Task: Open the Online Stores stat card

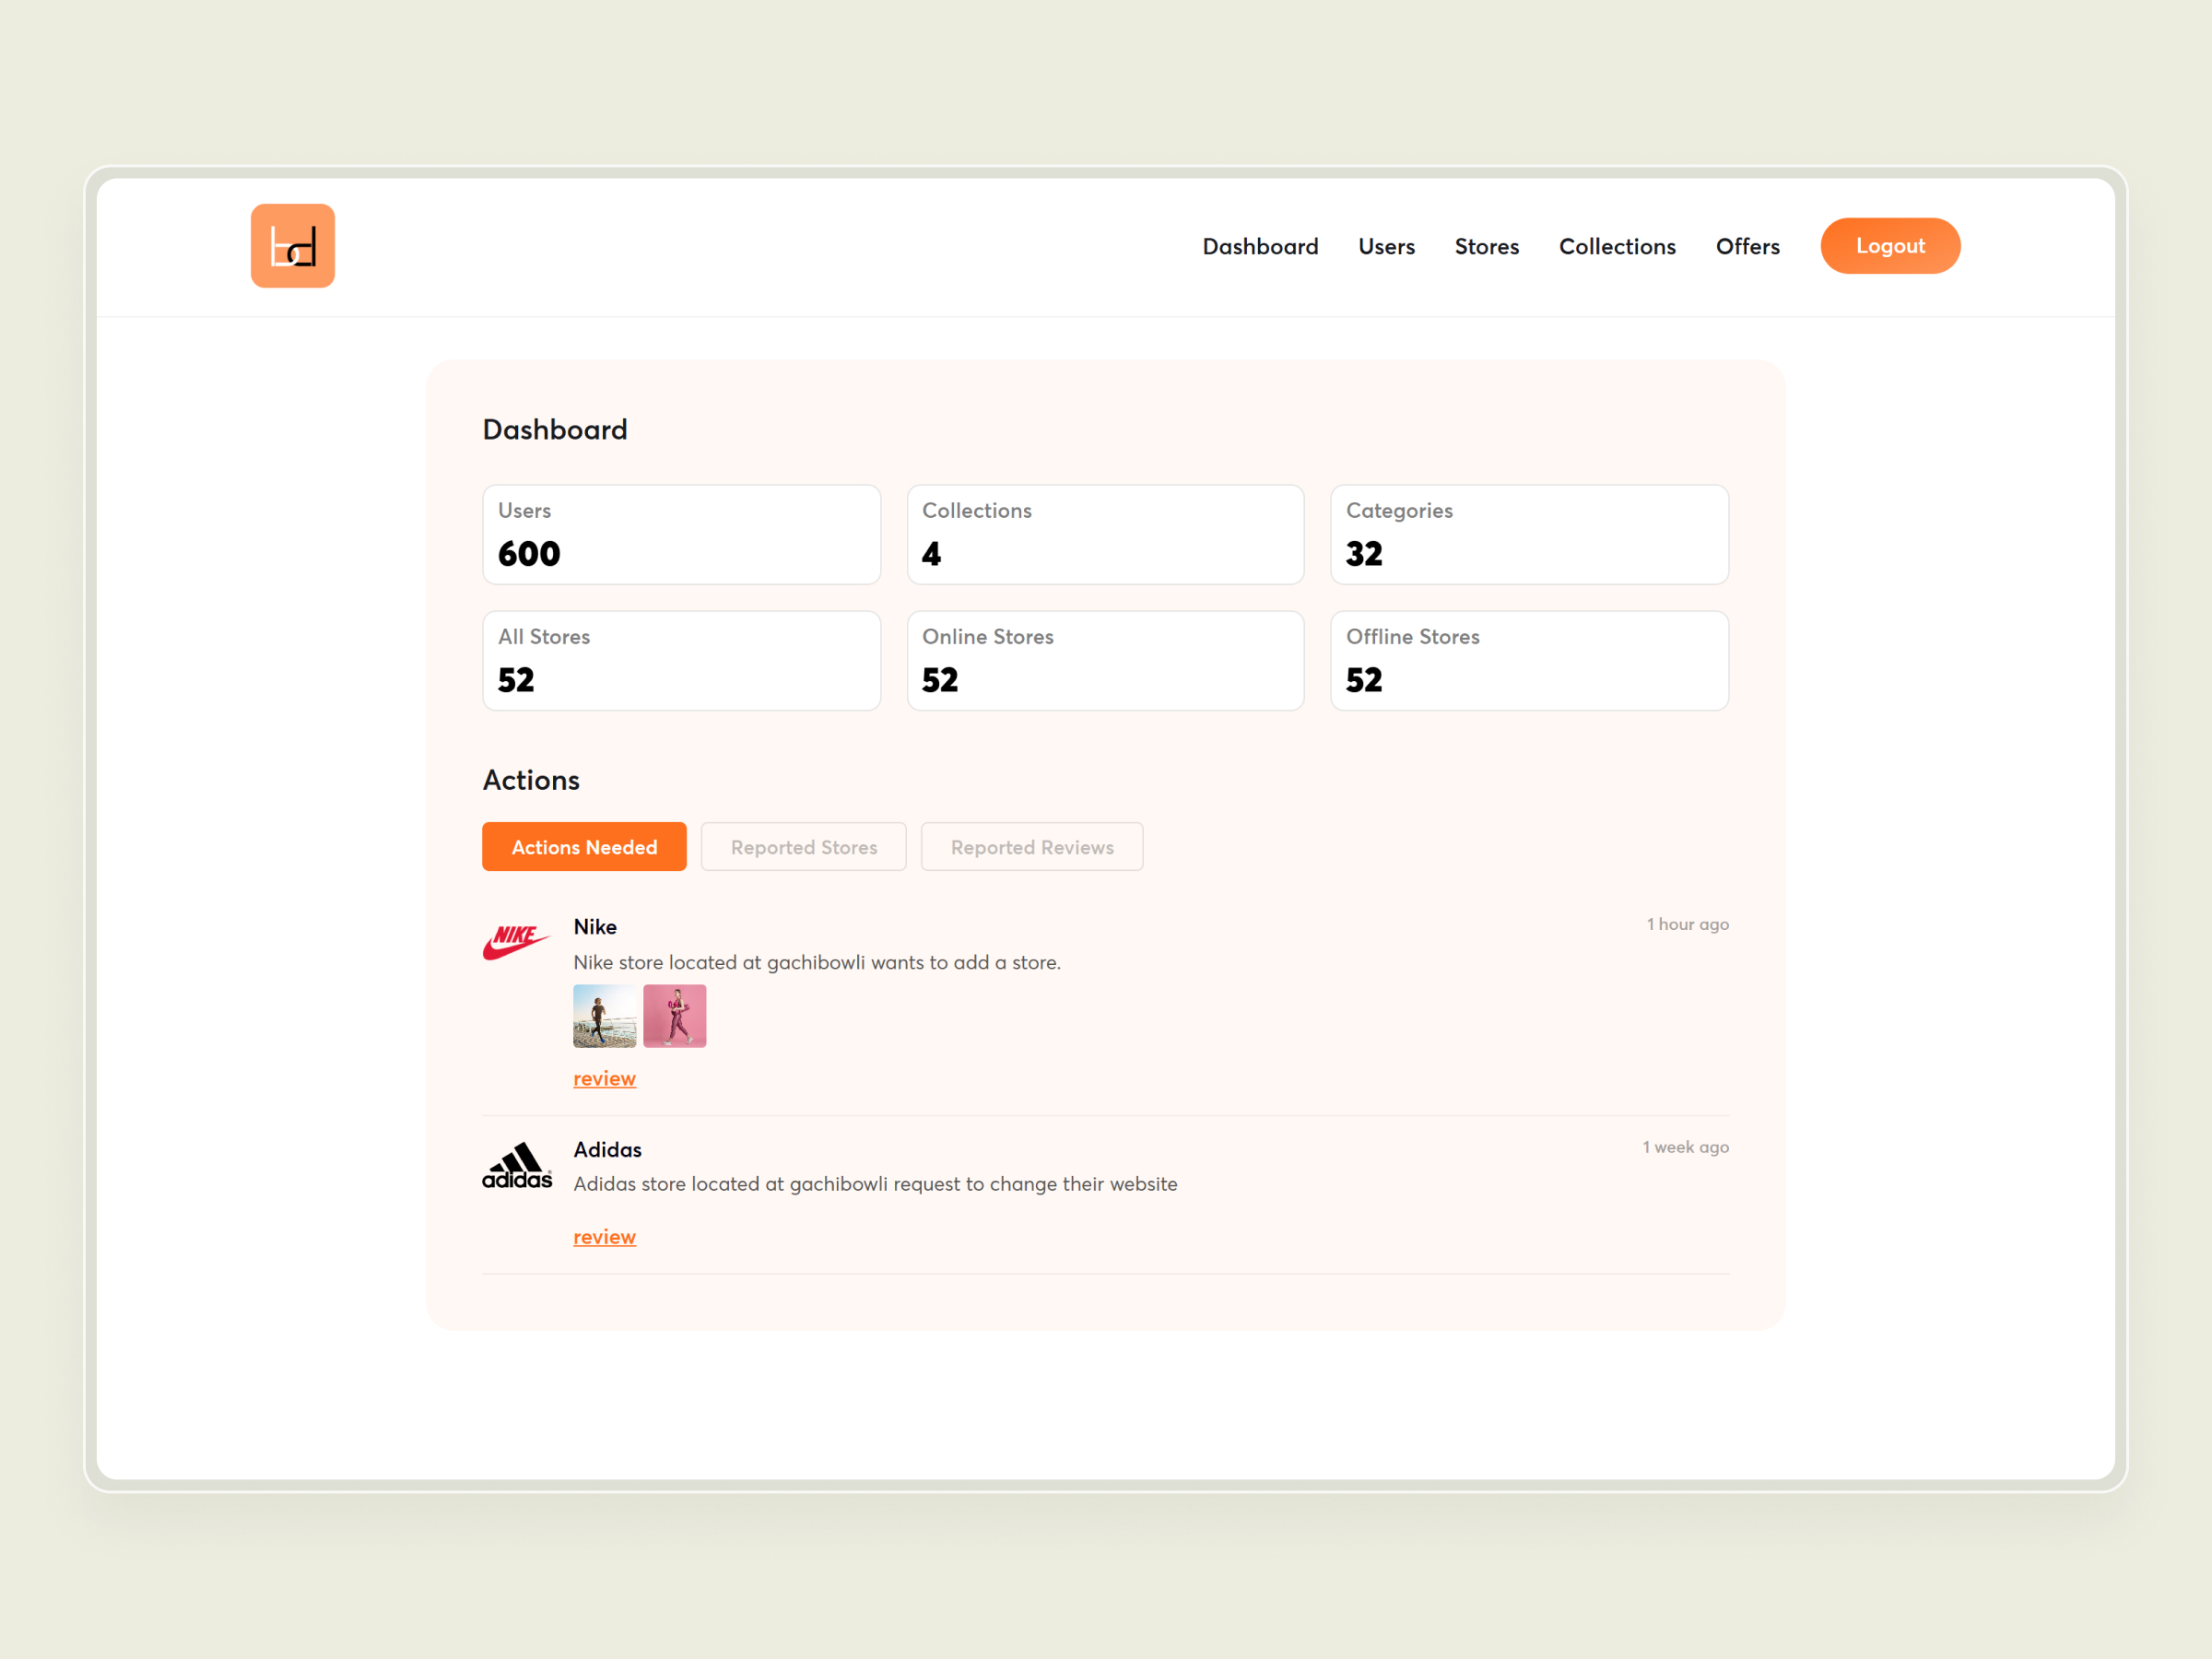Action: (x=1105, y=660)
